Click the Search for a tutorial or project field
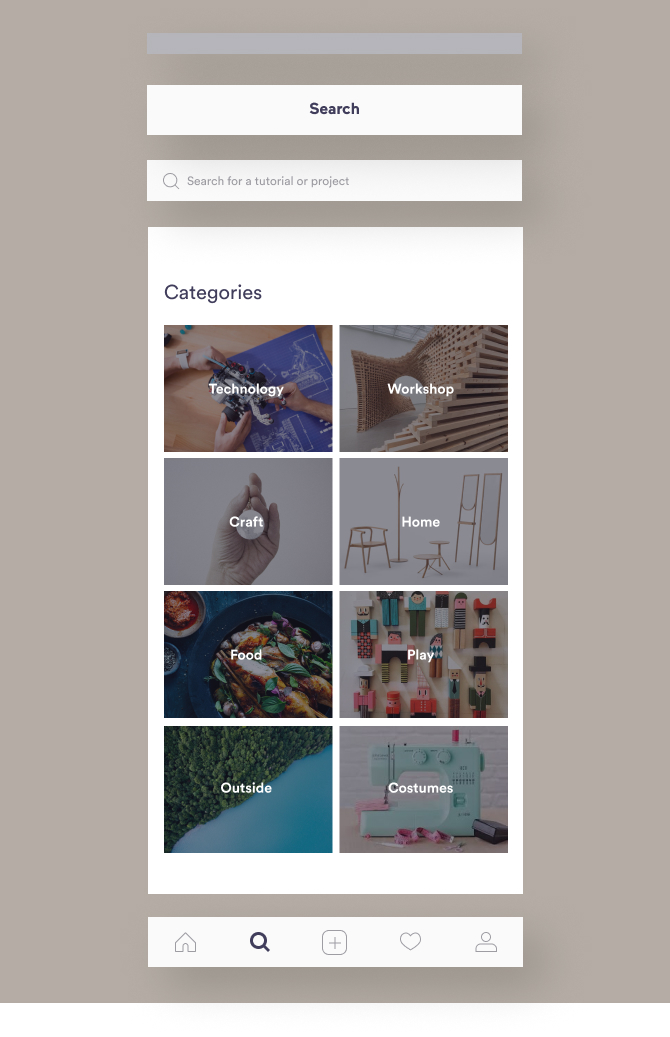 [x=334, y=181]
